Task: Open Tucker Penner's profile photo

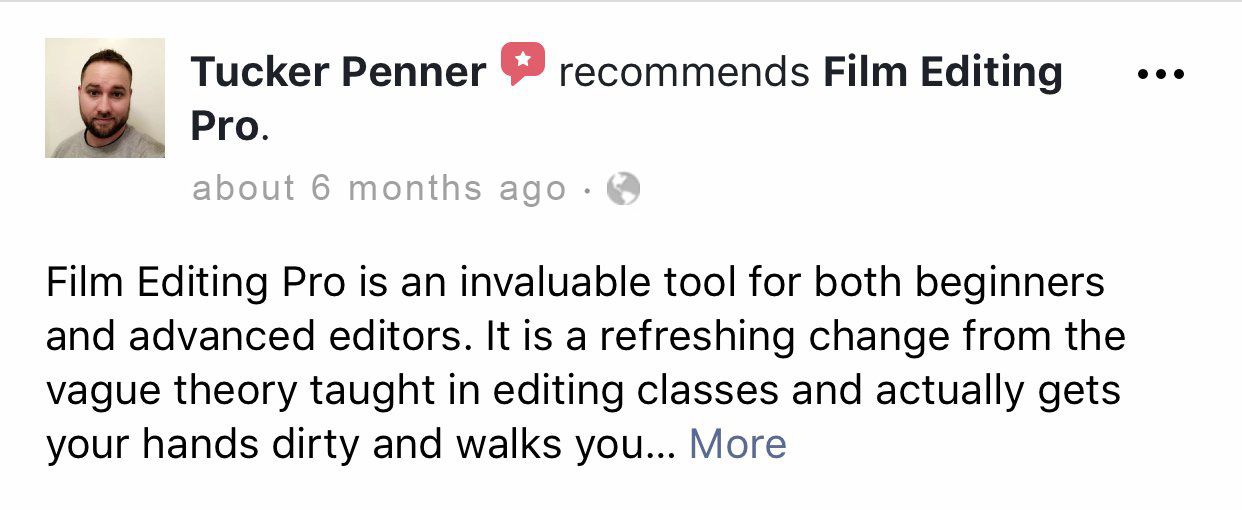Action: coord(105,98)
